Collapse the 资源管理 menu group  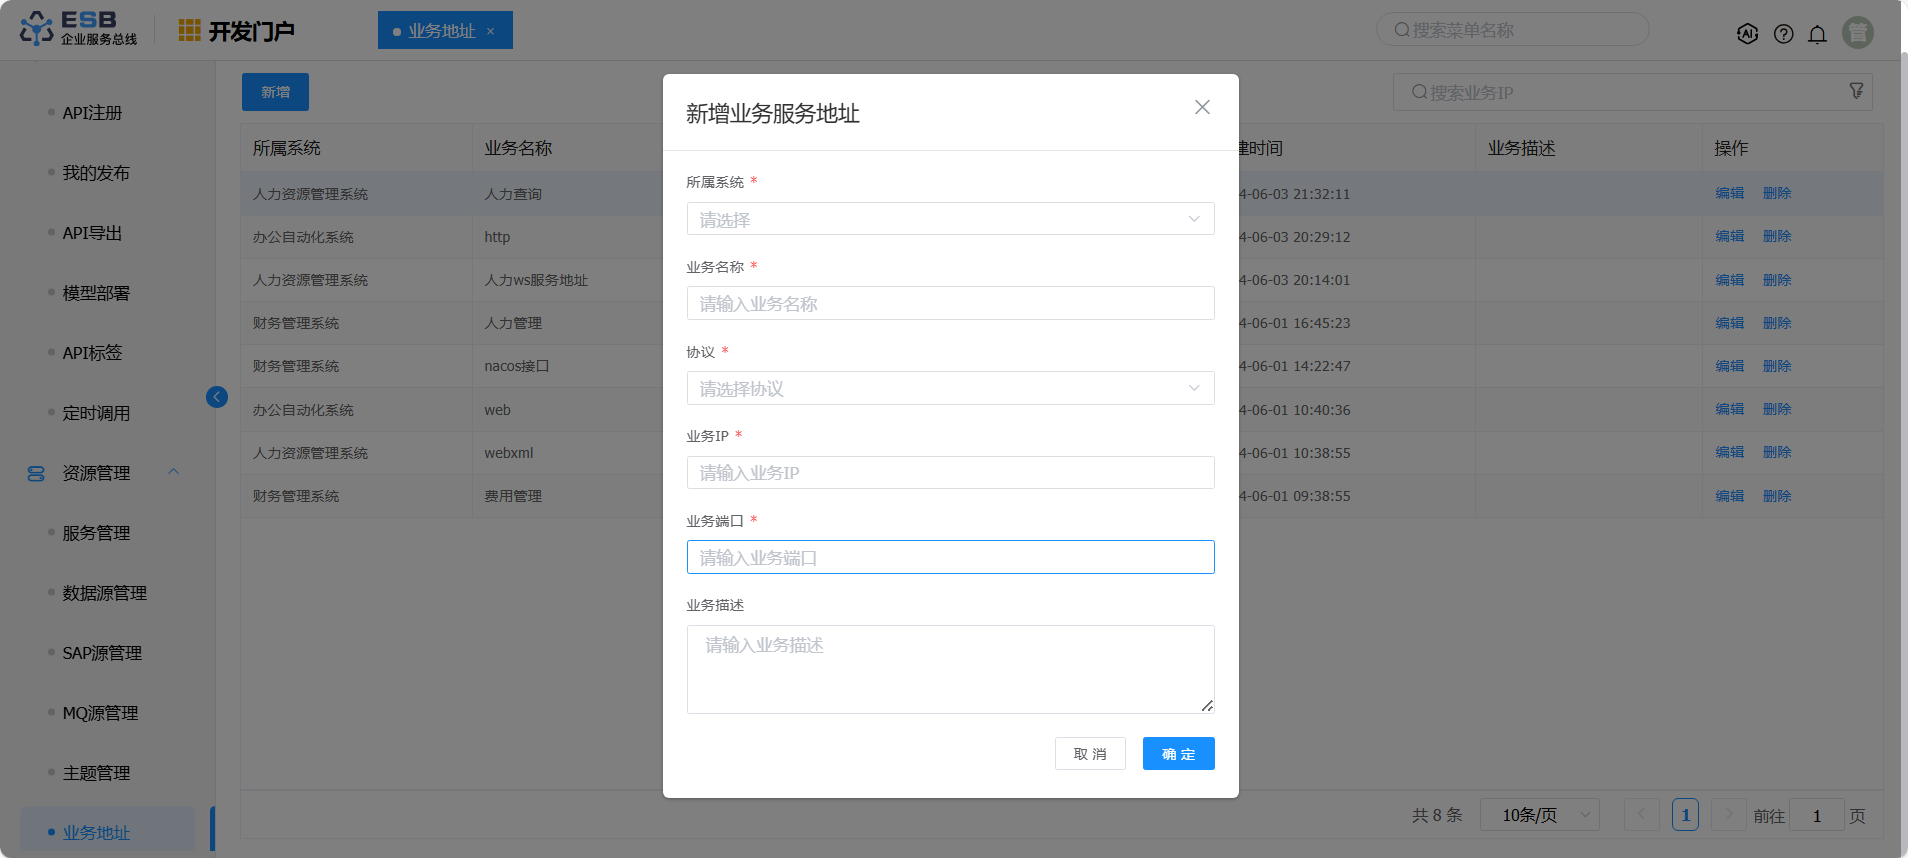[x=173, y=473]
